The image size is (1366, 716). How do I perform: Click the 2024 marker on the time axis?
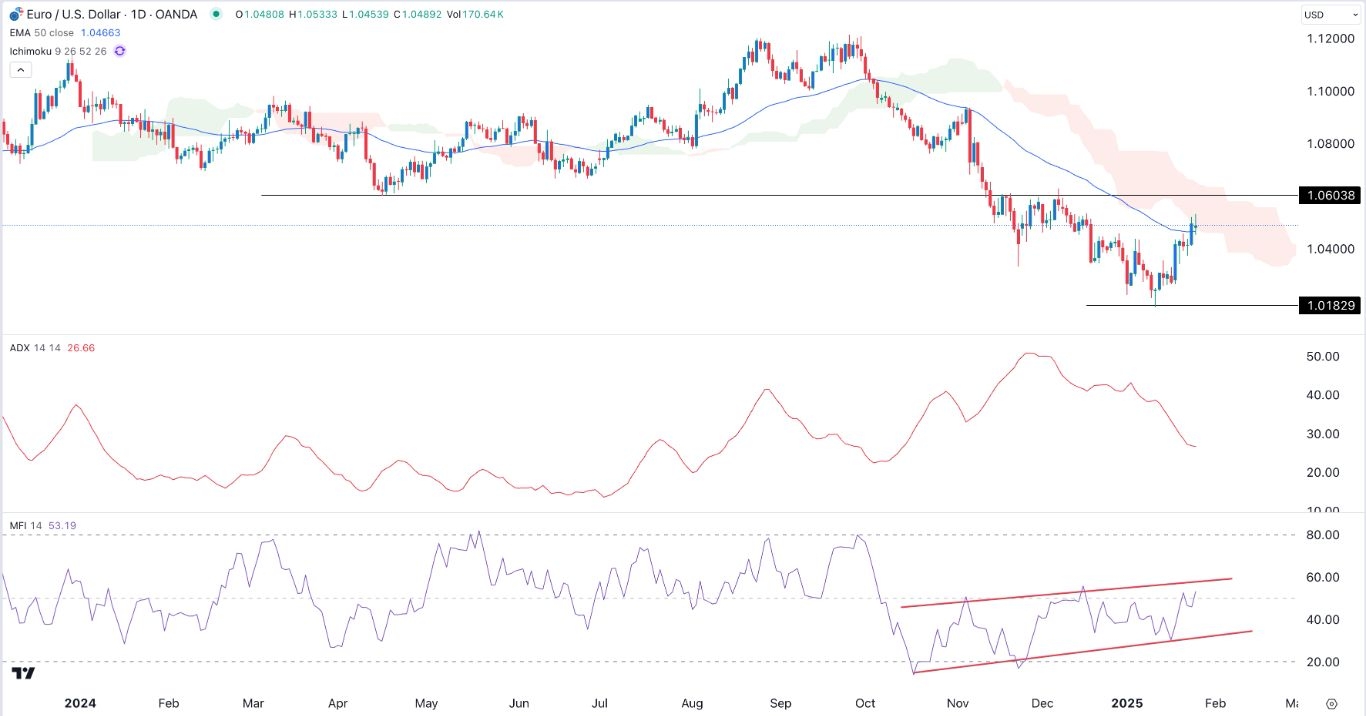pos(78,703)
